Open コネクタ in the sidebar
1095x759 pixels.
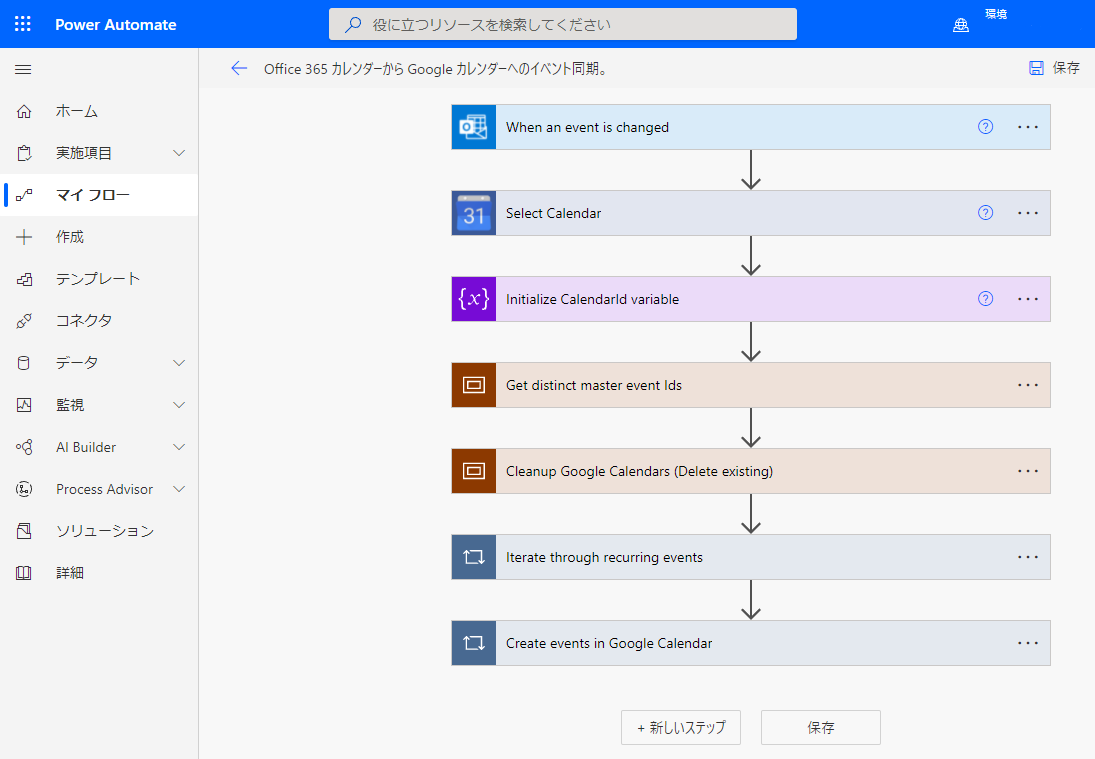[x=99, y=320]
